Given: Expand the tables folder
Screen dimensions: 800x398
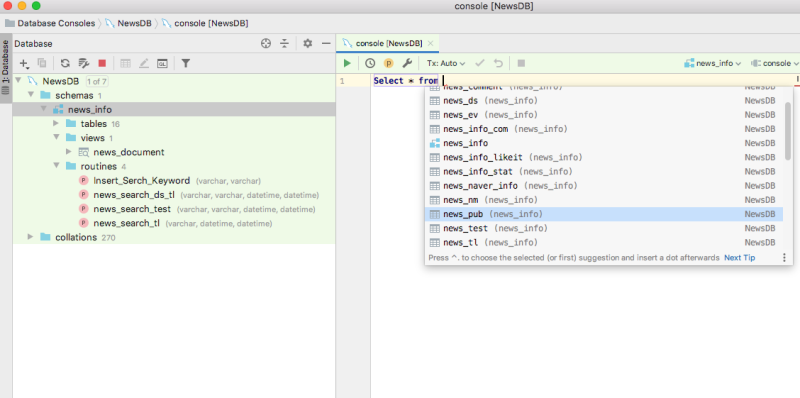Looking at the screenshot, I should tap(56, 123).
